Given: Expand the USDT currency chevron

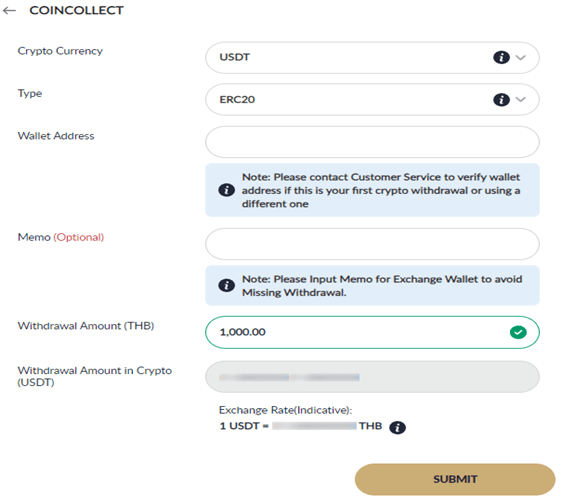Looking at the screenshot, I should coord(520,57).
